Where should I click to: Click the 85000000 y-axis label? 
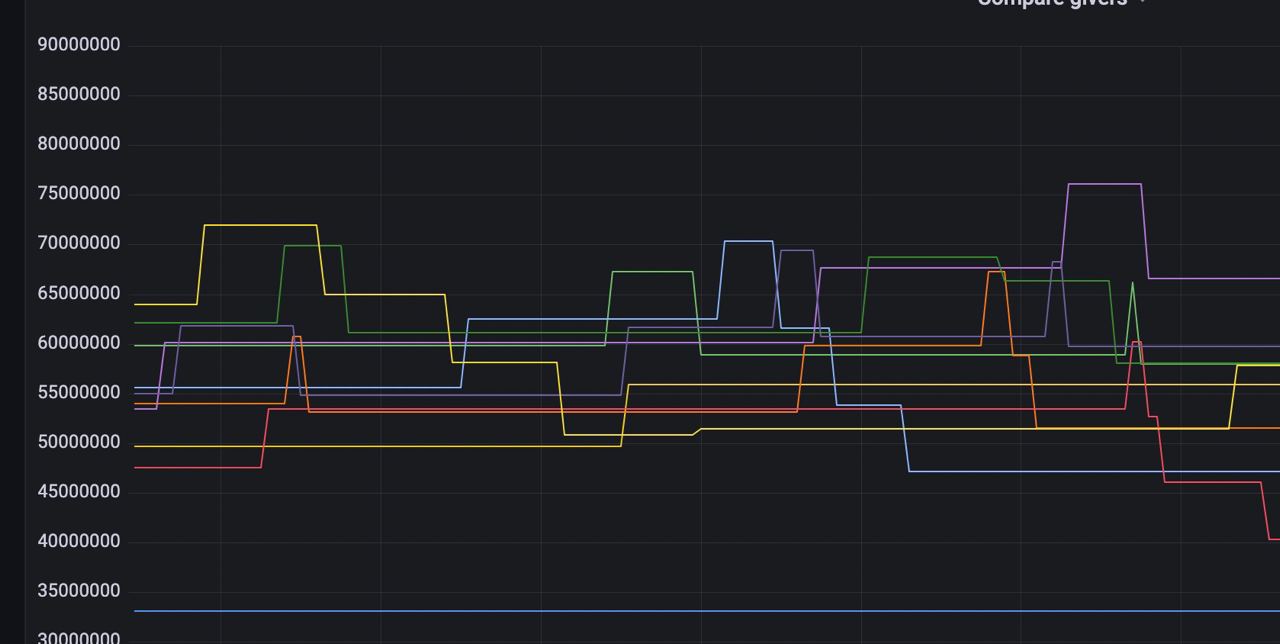(79, 94)
